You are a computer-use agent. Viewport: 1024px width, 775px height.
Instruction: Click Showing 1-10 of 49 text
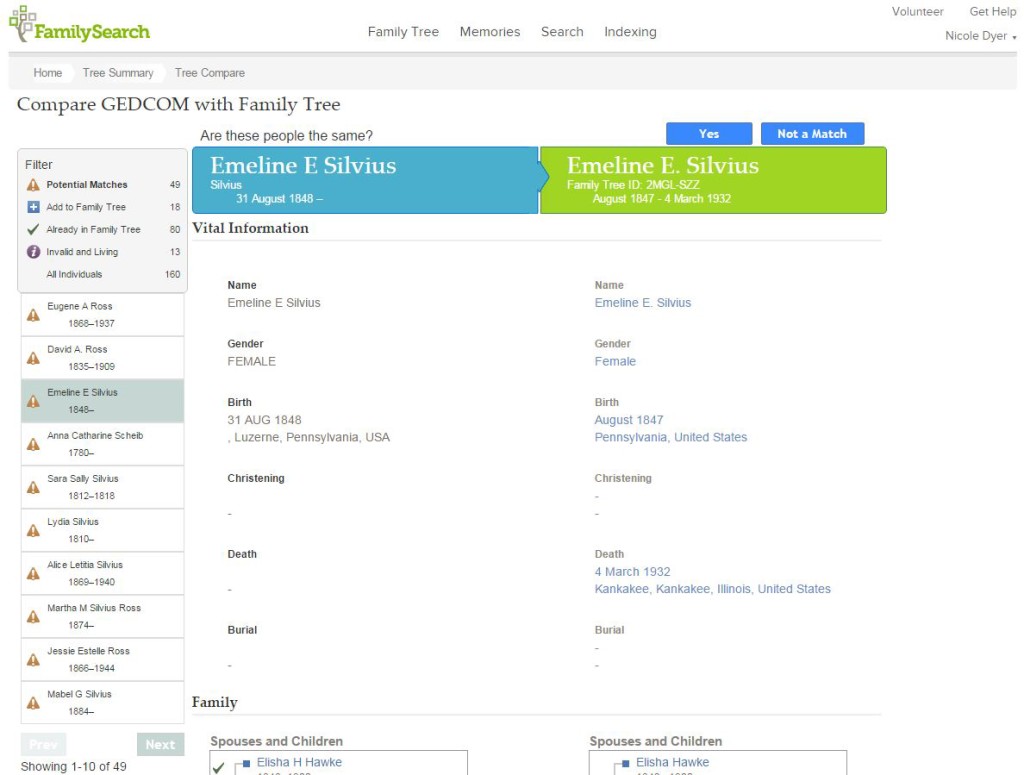(x=74, y=767)
